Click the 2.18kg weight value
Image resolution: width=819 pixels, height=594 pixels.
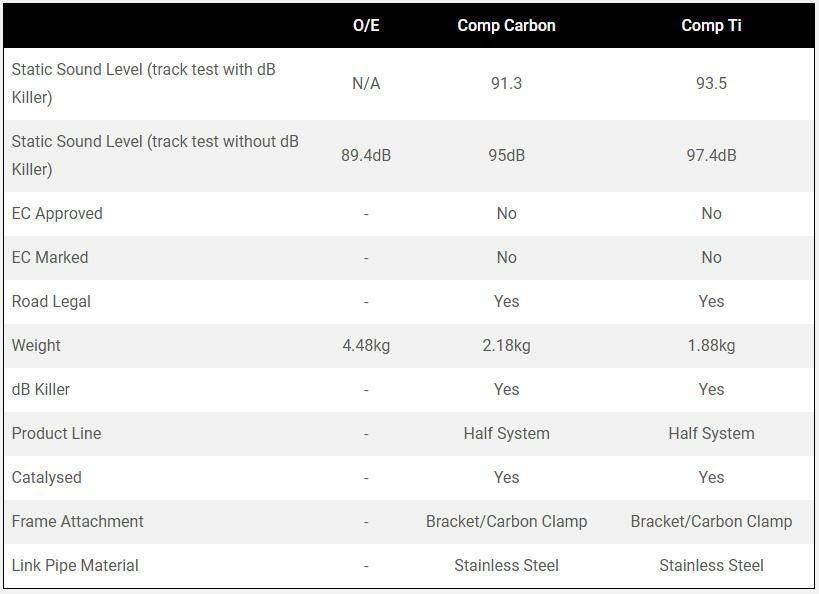coord(506,345)
